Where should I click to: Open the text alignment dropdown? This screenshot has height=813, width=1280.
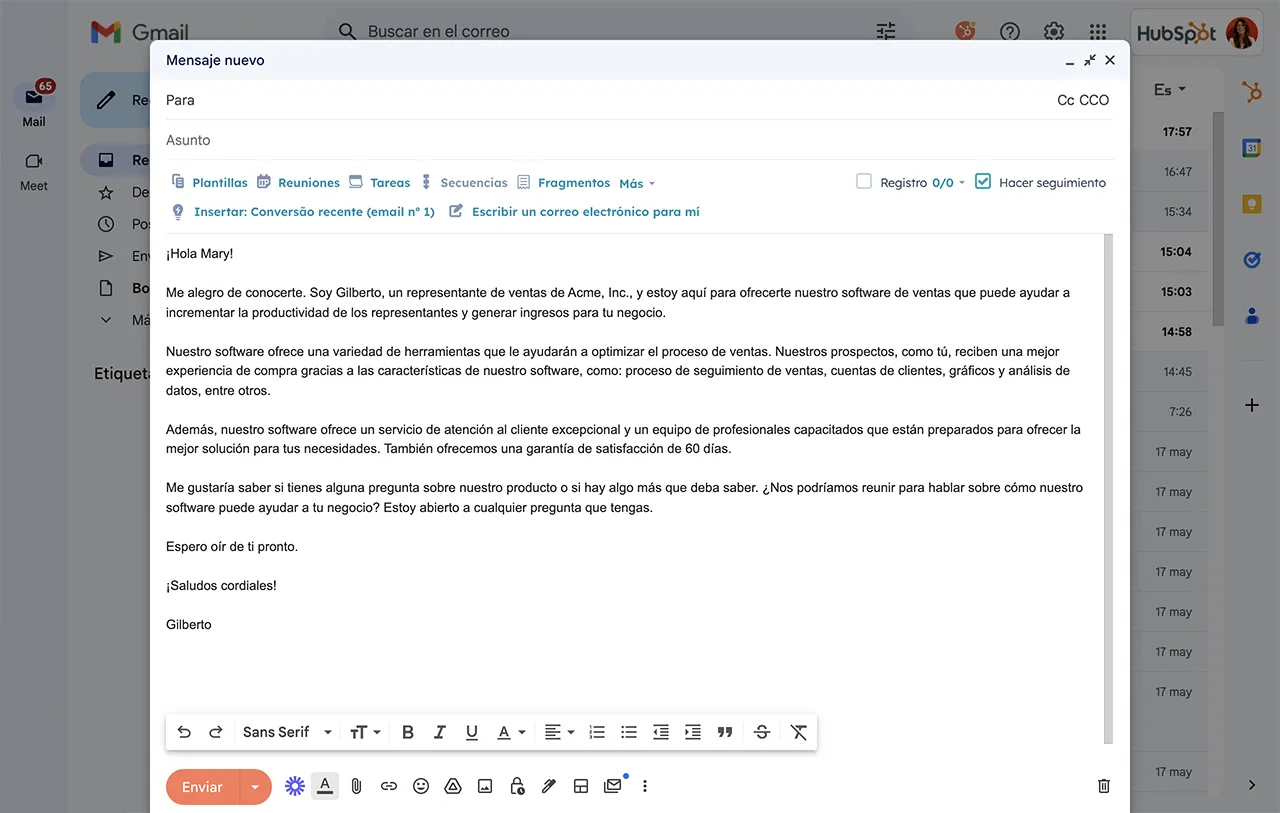tap(558, 732)
